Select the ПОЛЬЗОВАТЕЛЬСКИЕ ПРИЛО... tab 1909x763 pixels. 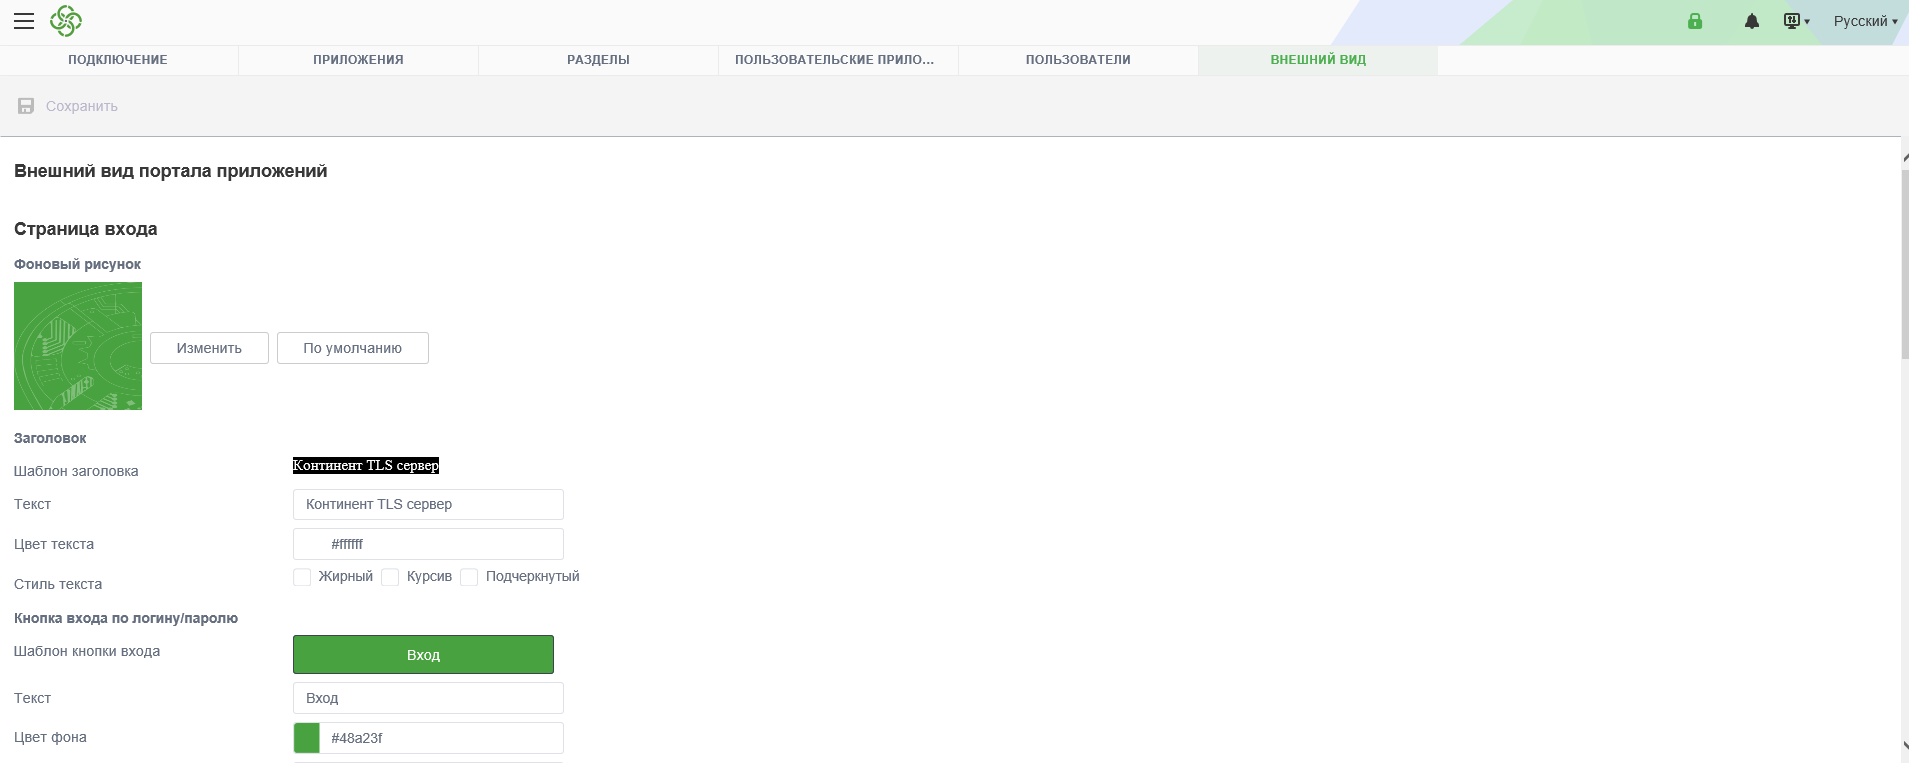coord(838,60)
